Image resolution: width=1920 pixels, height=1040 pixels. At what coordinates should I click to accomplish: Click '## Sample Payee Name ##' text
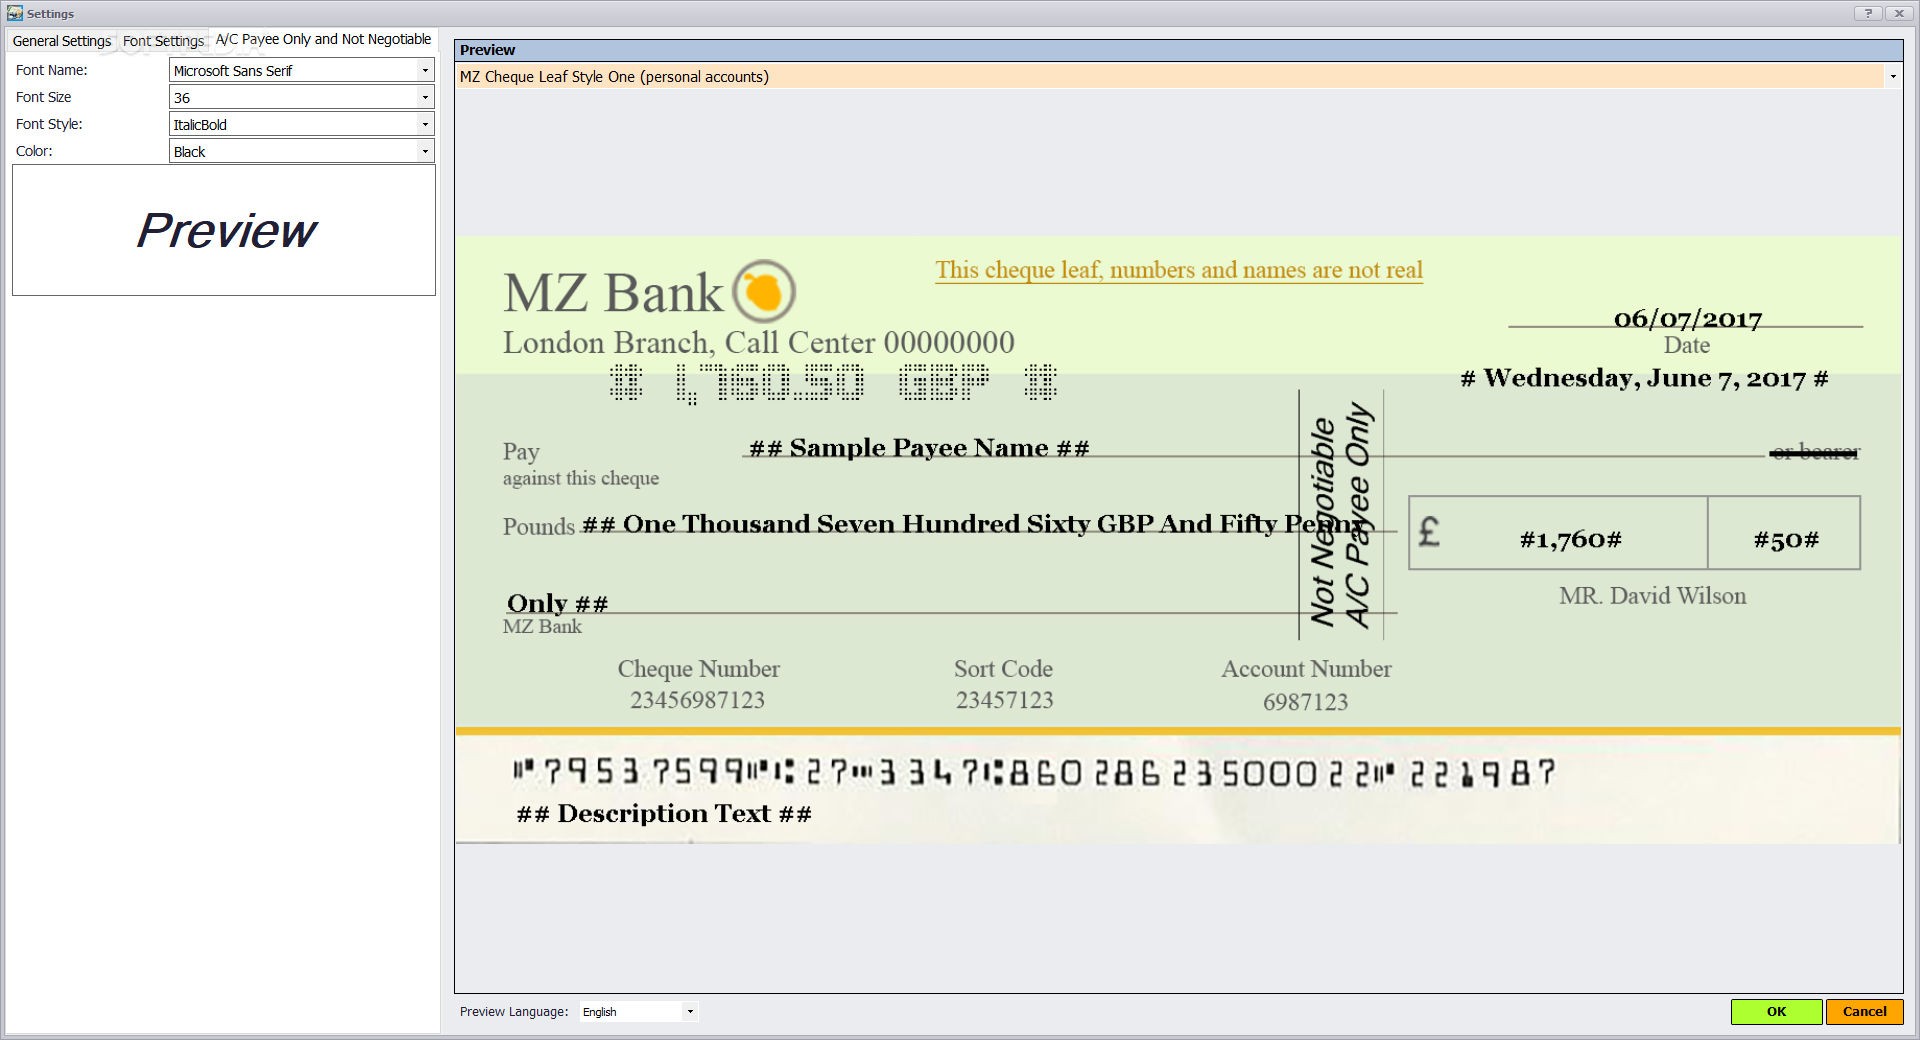919,447
